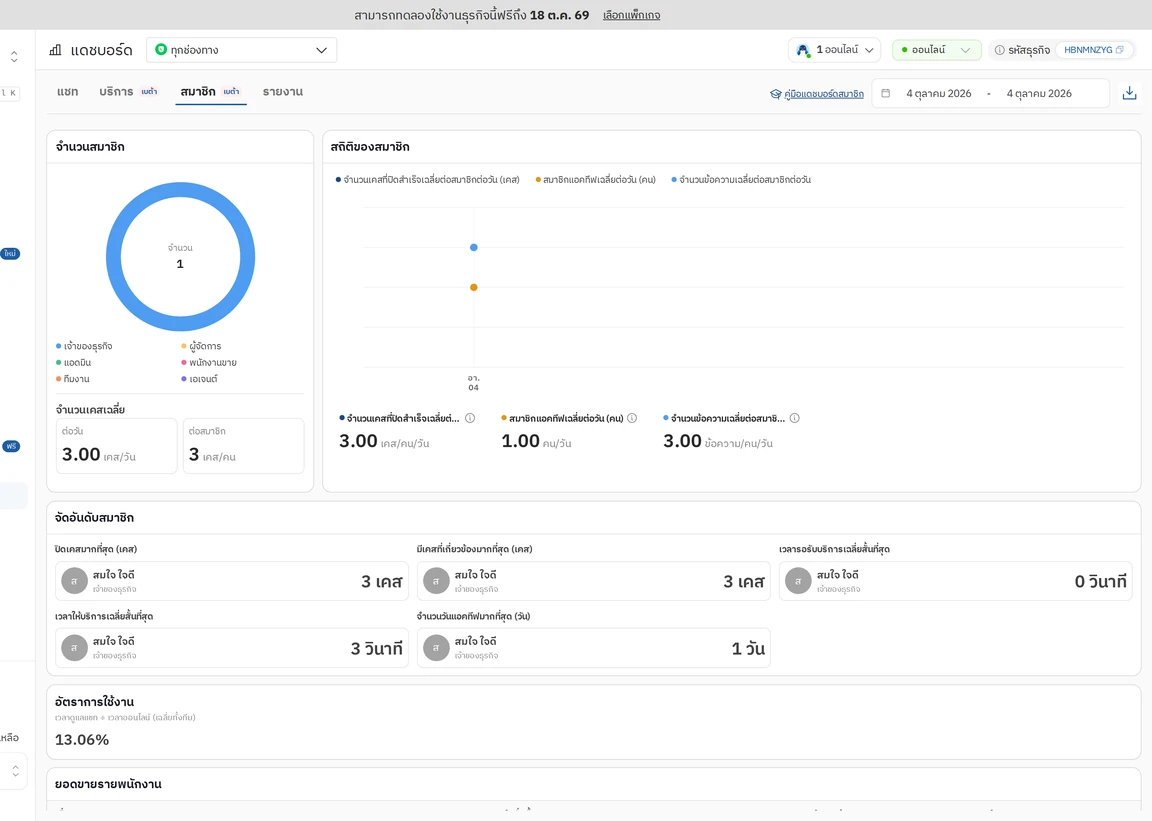Click the 13.06% usage rate value
This screenshot has height=821, width=1152.
click(82, 739)
